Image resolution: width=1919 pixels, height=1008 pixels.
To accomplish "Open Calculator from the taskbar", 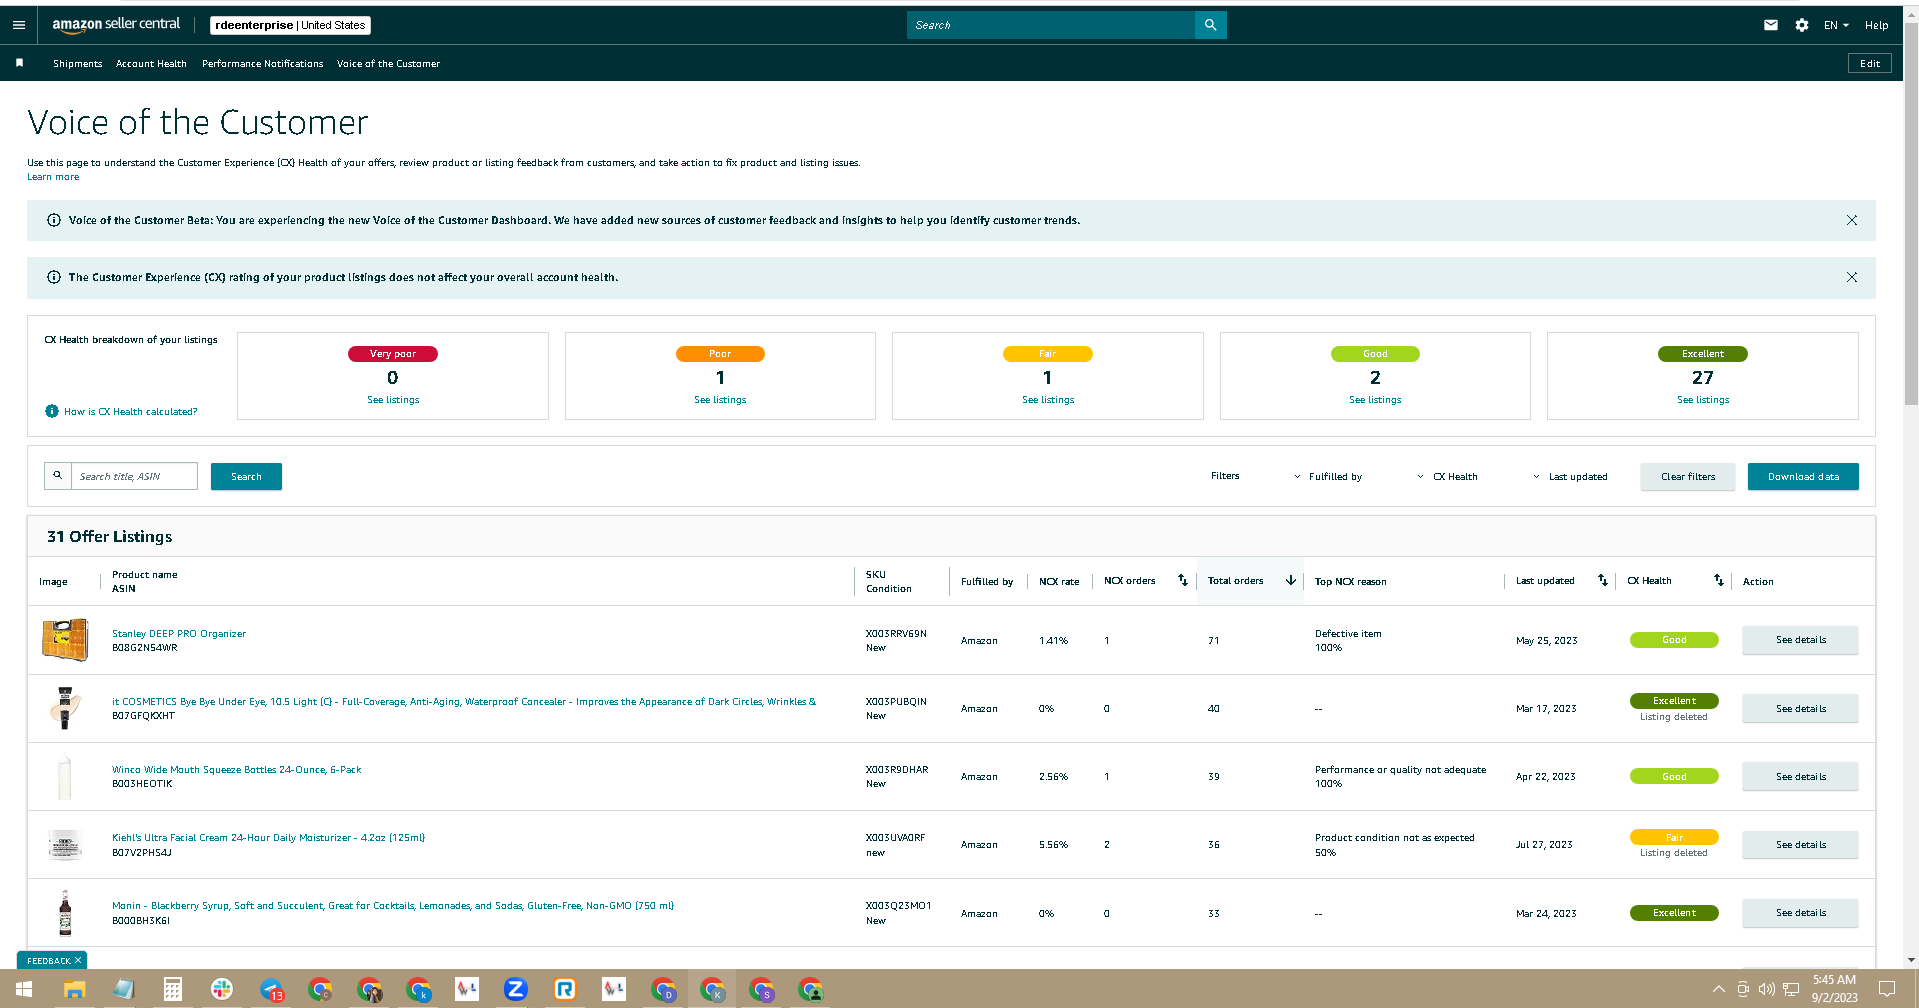I will [x=172, y=989].
